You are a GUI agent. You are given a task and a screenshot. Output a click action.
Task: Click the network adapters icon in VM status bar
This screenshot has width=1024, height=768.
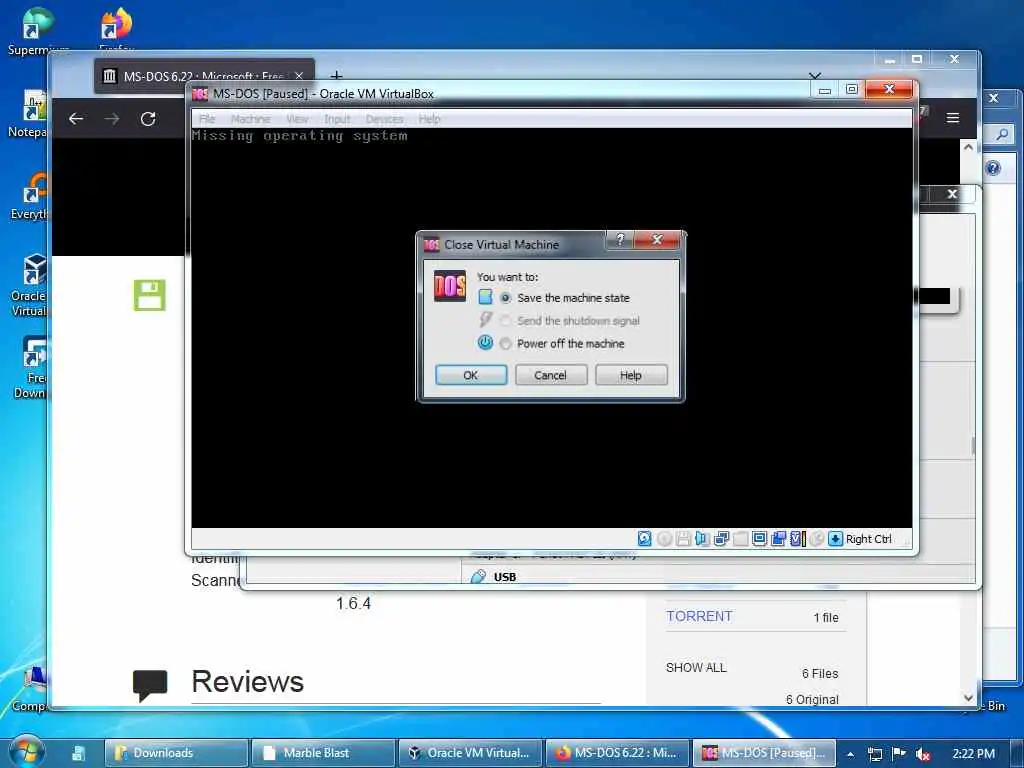[x=721, y=539]
